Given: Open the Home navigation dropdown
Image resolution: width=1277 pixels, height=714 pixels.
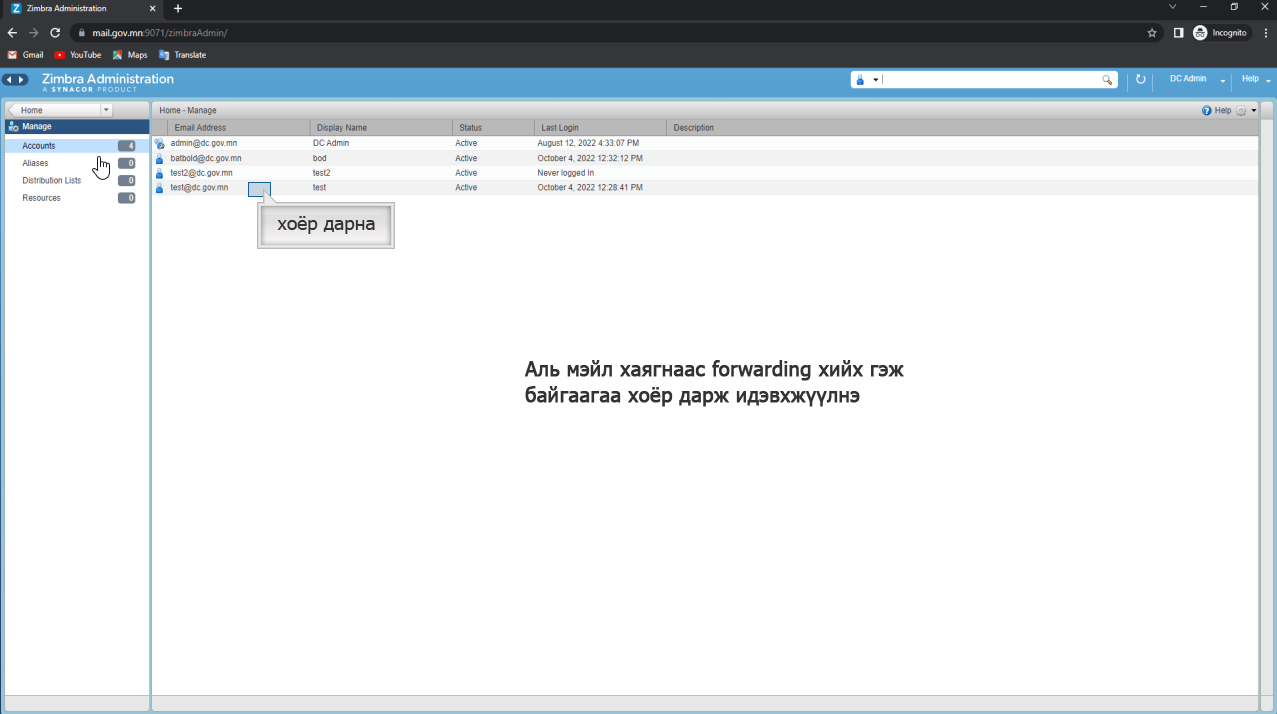Looking at the screenshot, I should (106, 110).
